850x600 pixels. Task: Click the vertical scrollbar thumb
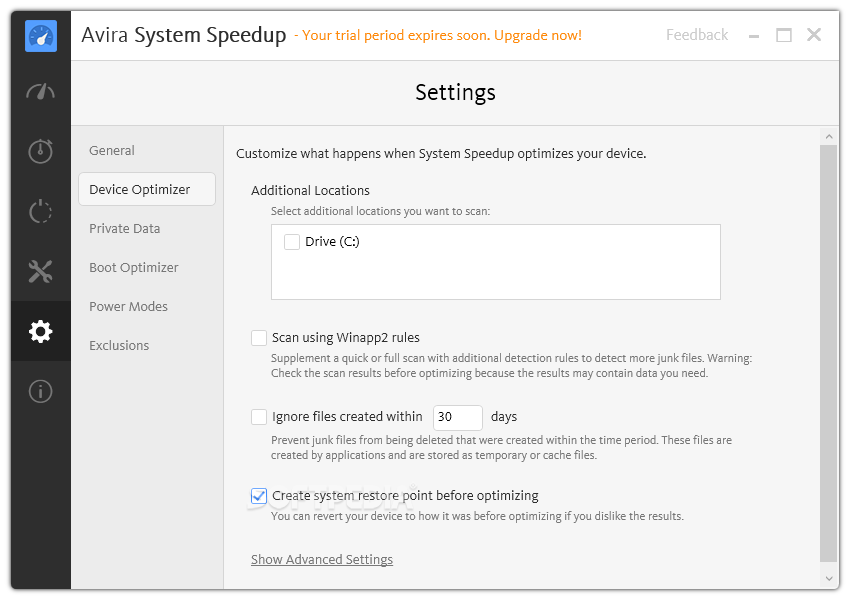pyautogui.click(x=828, y=354)
